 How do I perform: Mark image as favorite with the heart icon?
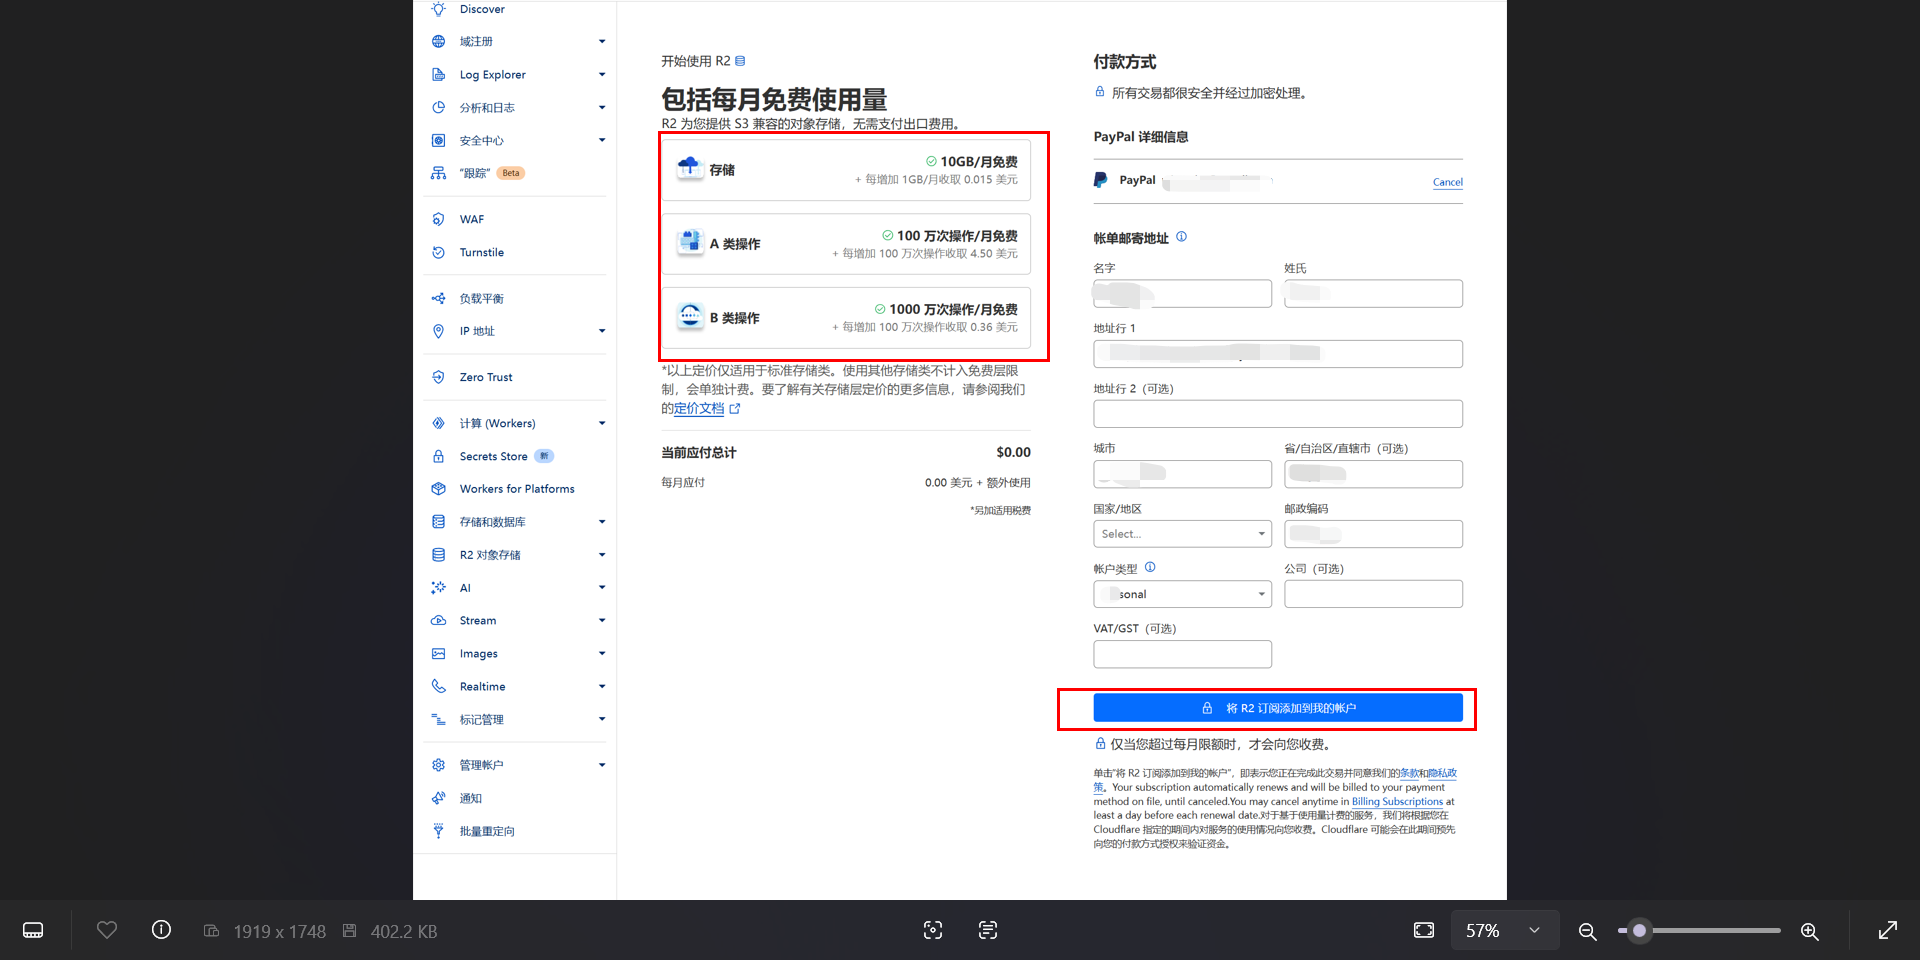click(107, 931)
